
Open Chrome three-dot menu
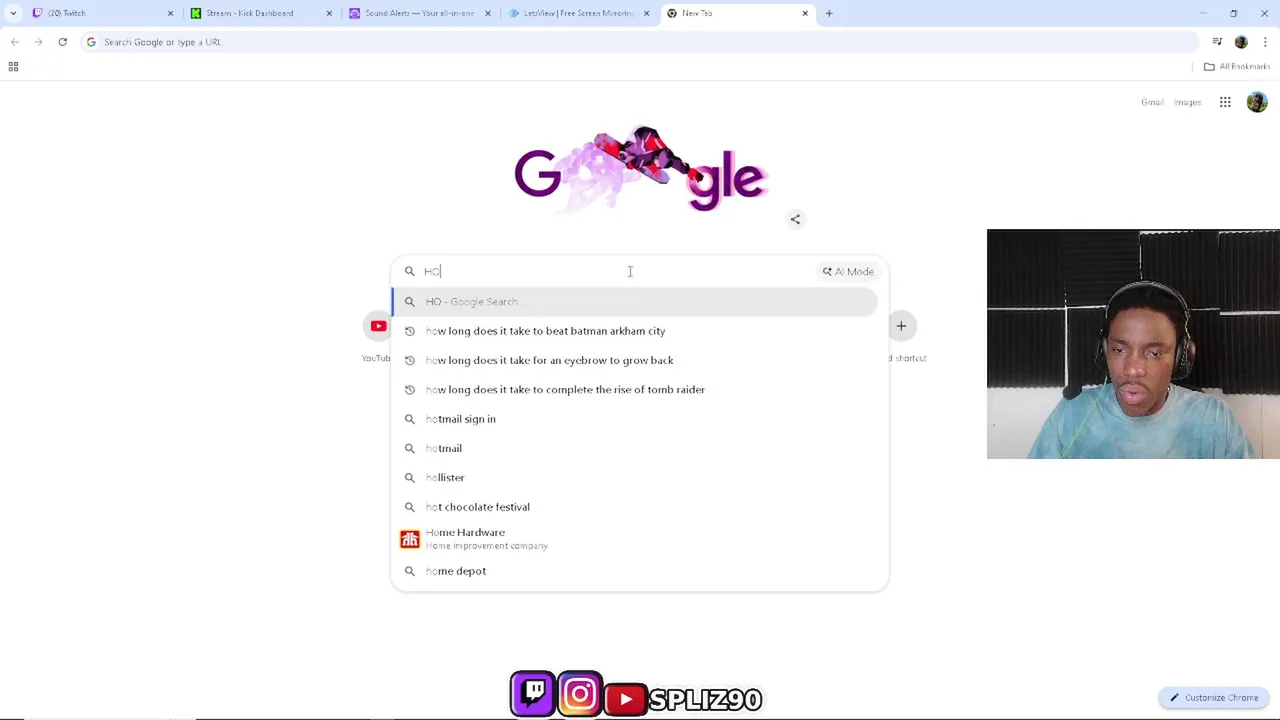coord(1265,42)
